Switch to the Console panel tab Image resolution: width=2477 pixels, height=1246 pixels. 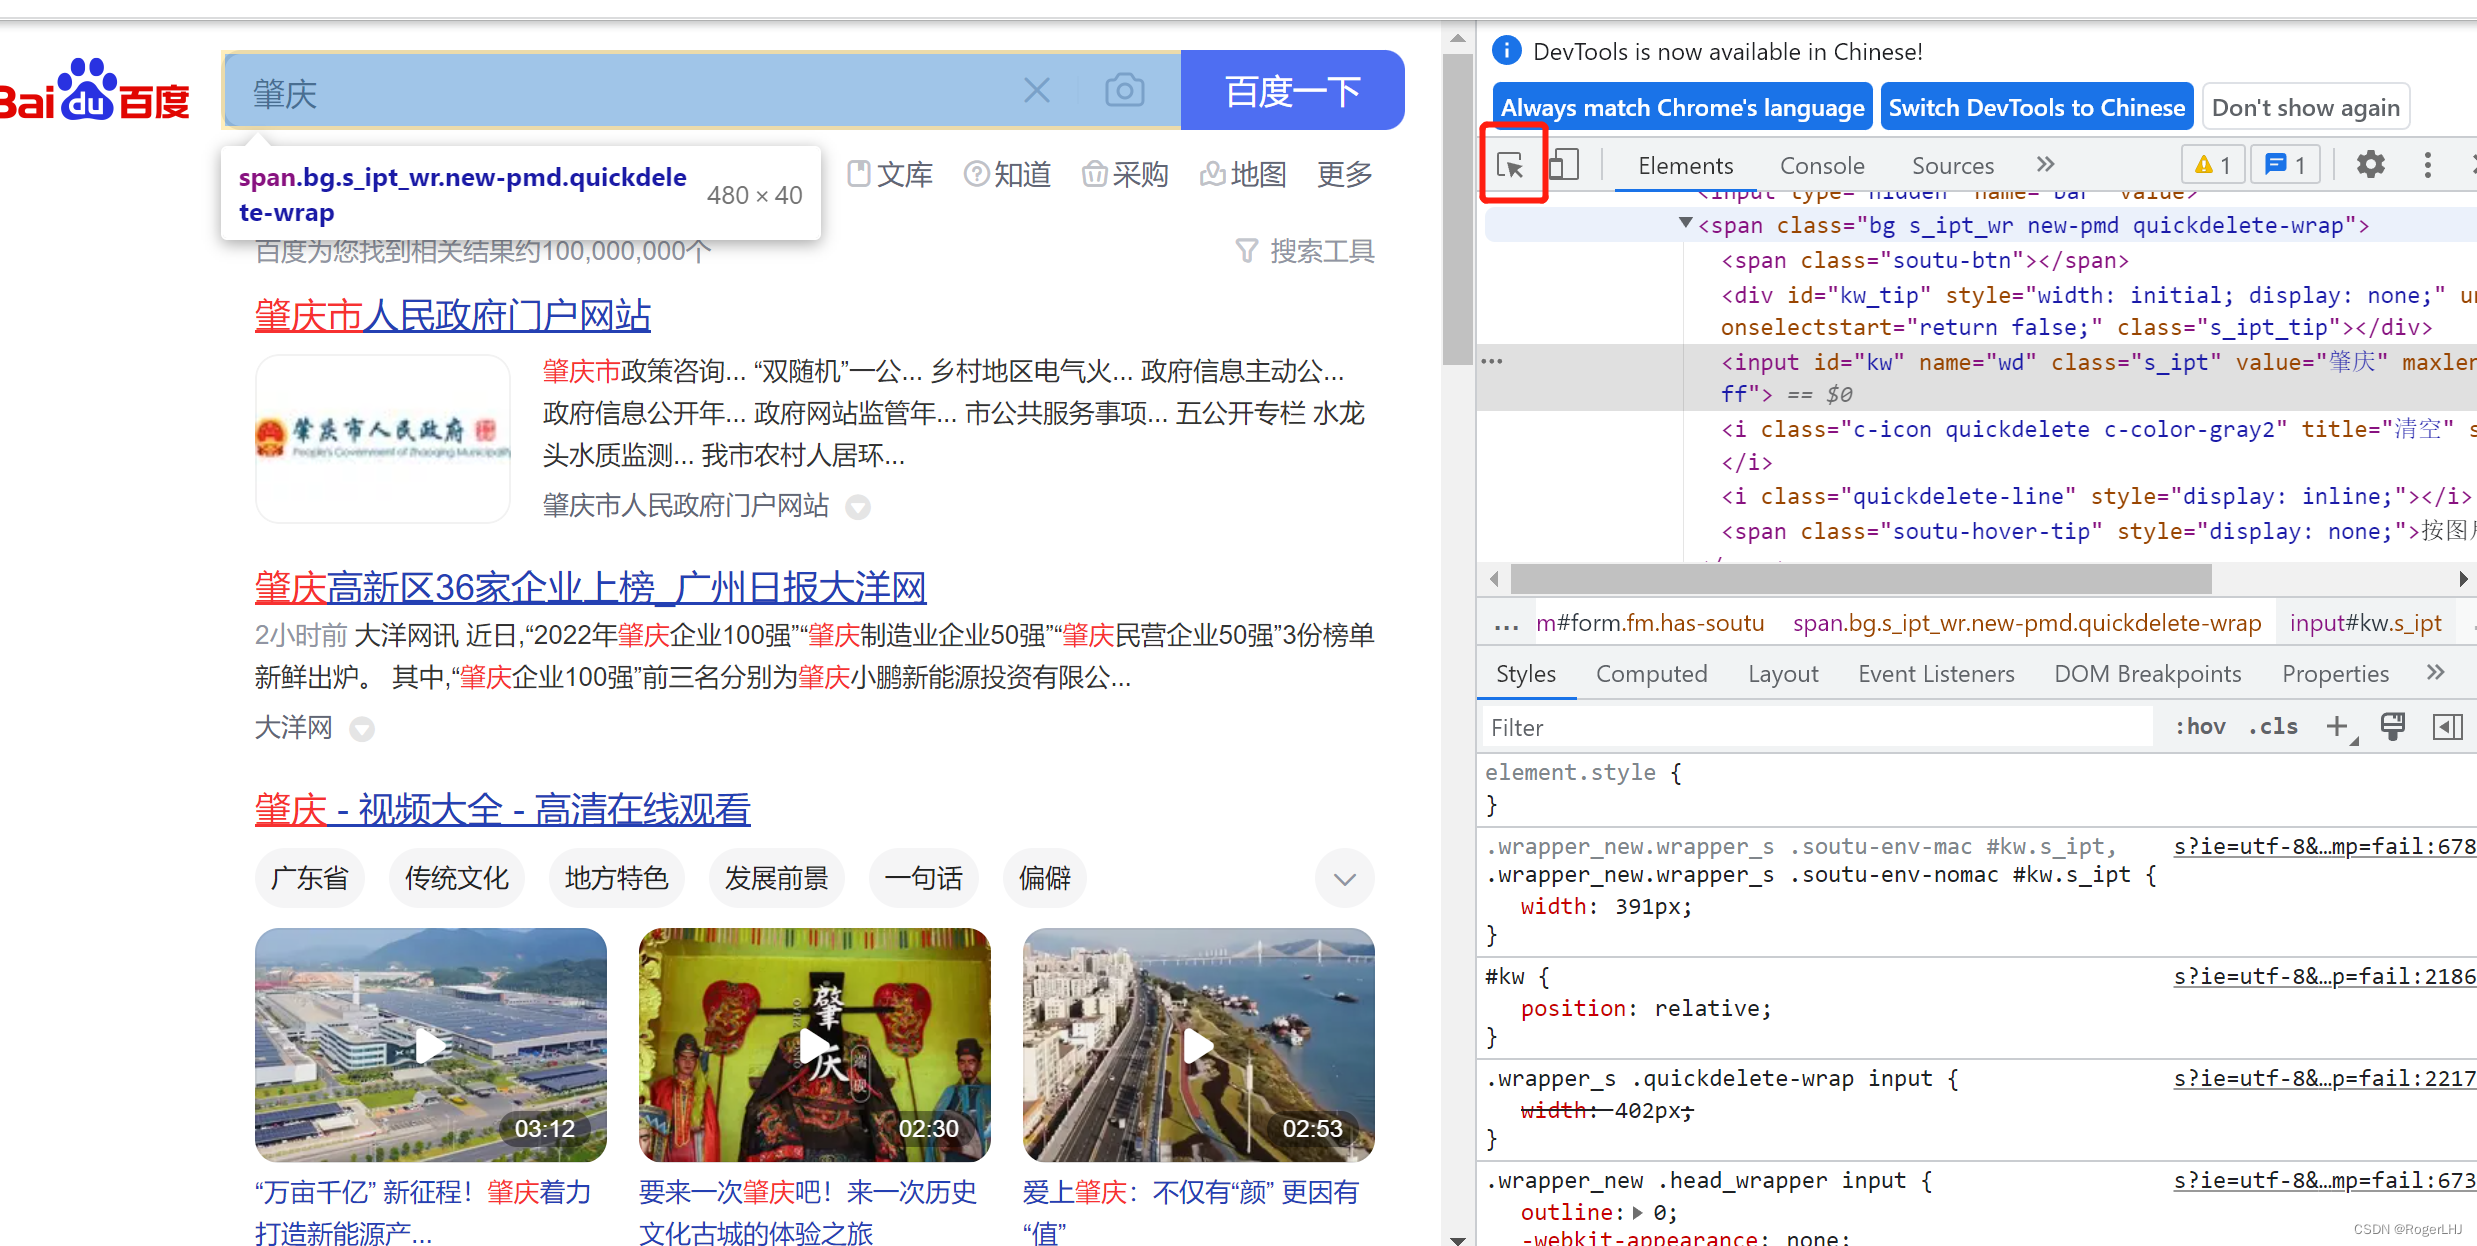1822,165
